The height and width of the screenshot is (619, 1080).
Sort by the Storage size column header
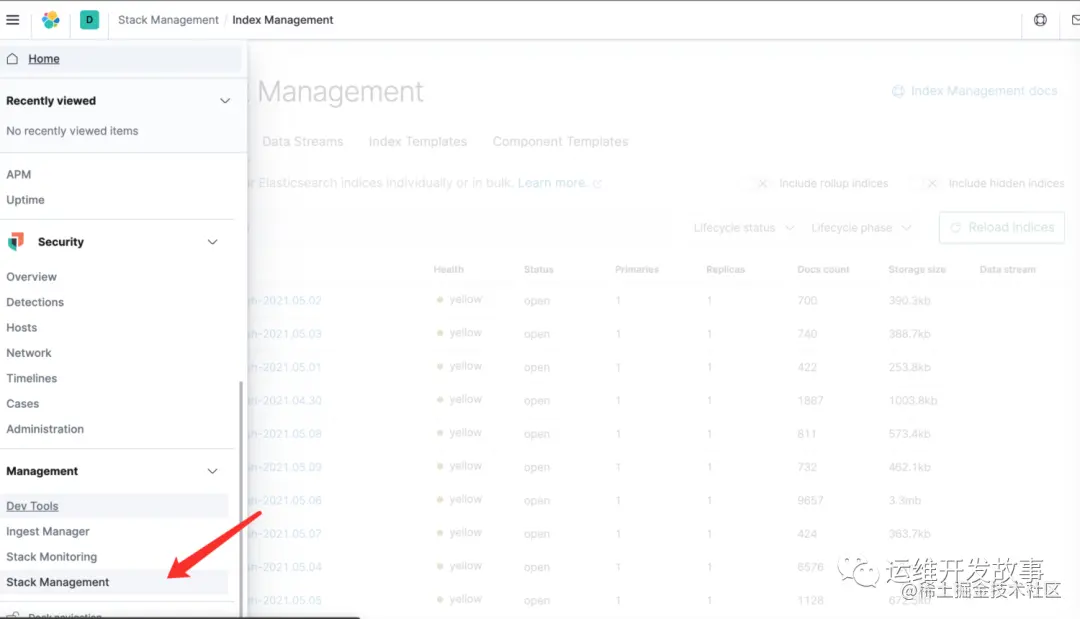tap(917, 269)
